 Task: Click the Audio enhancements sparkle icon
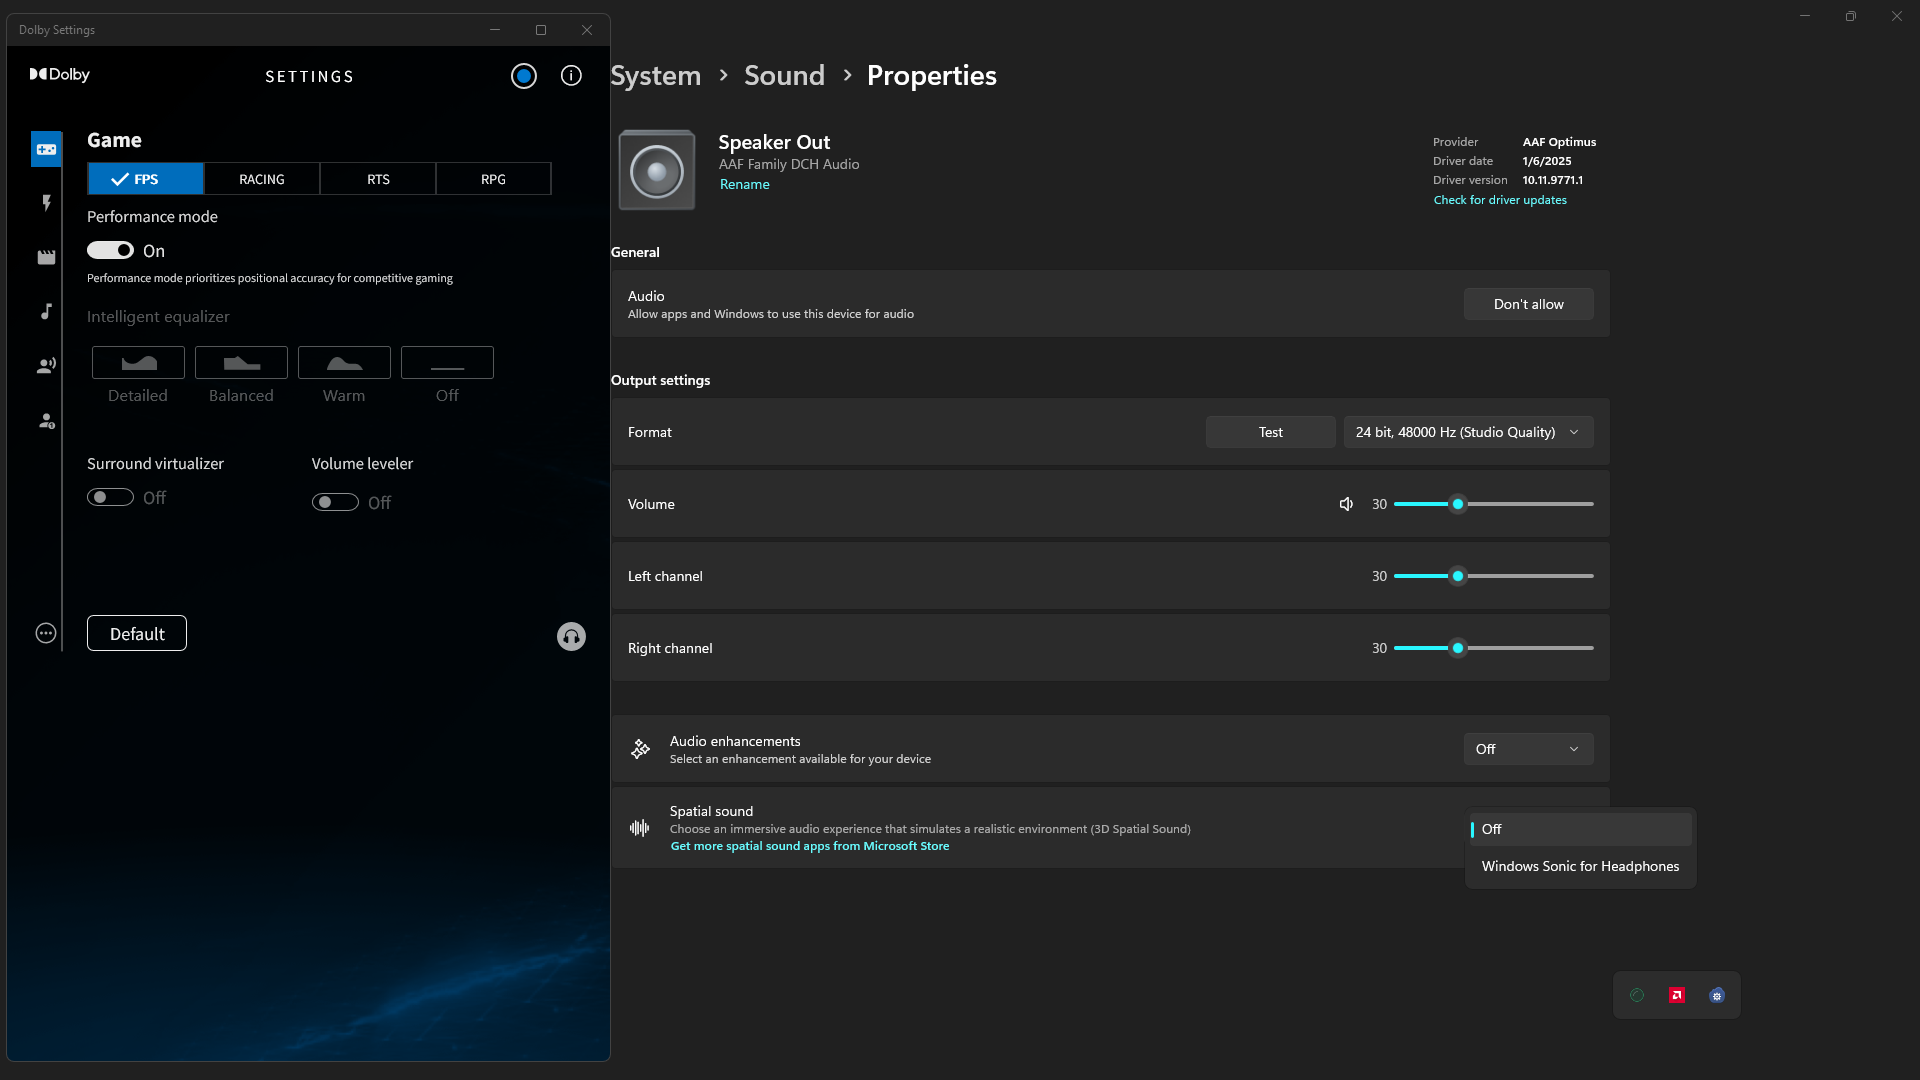(x=640, y=749)
